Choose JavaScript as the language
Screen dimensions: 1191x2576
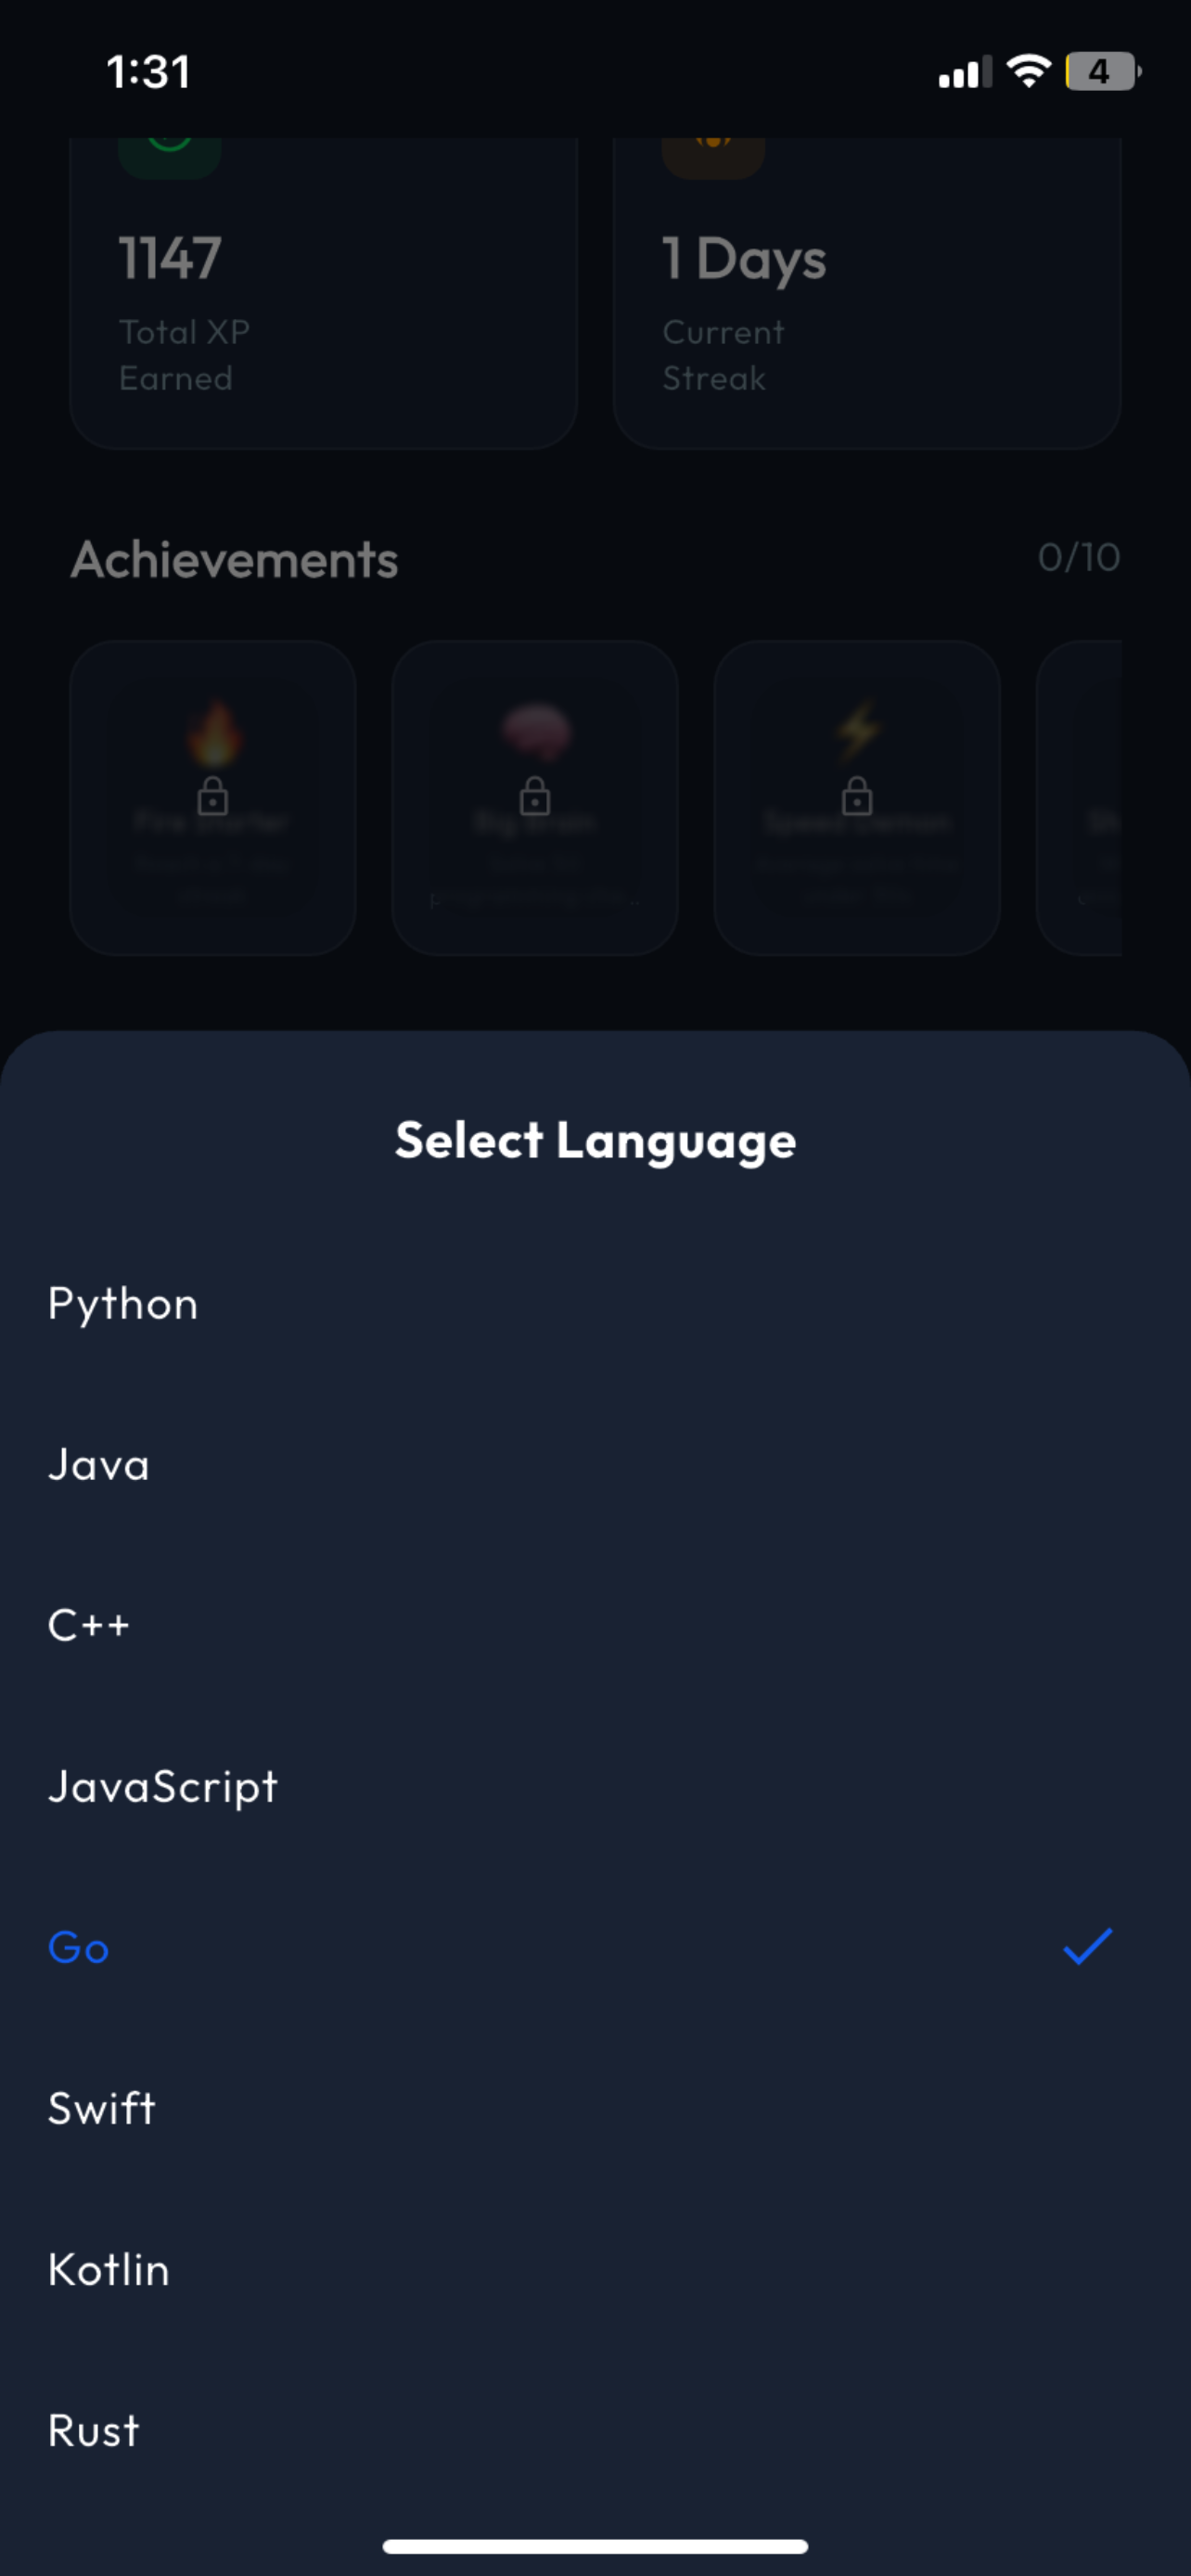coord(595,1787)
